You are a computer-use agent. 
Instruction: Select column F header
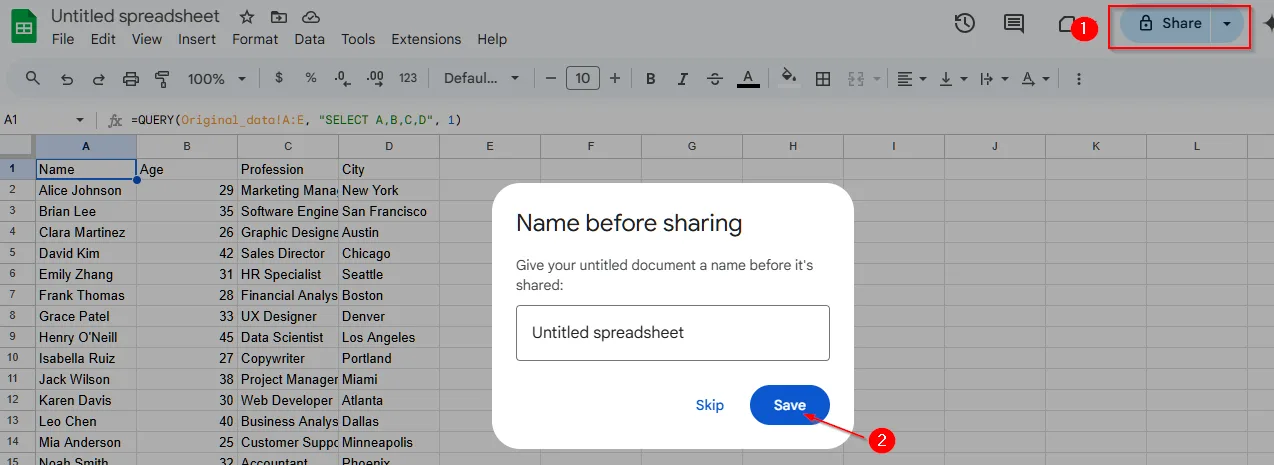[591, 147]
